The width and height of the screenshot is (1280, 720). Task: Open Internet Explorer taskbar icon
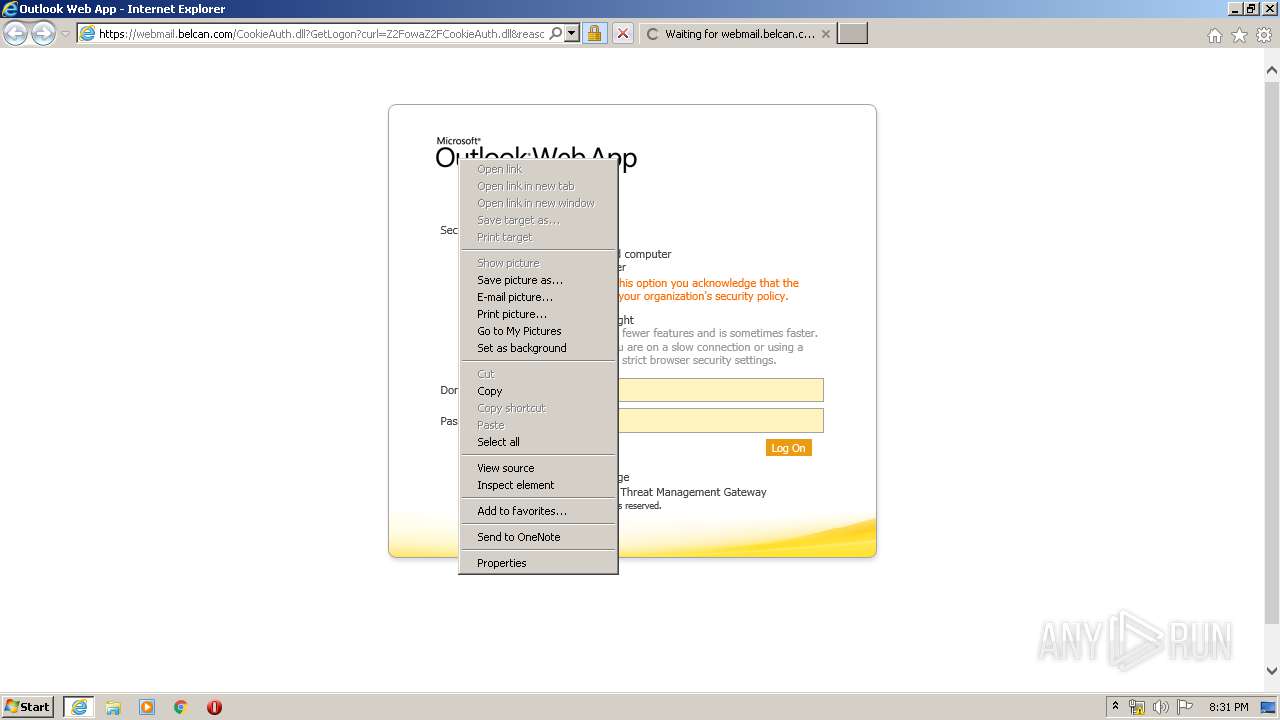click(x=79, y=707)
